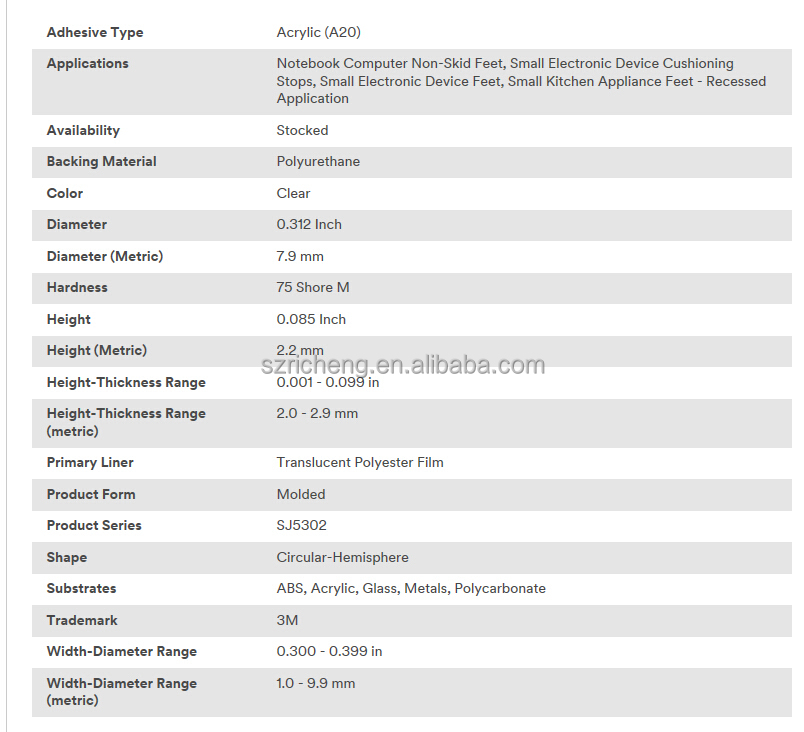Select the 'Color' label

[65, 193]
